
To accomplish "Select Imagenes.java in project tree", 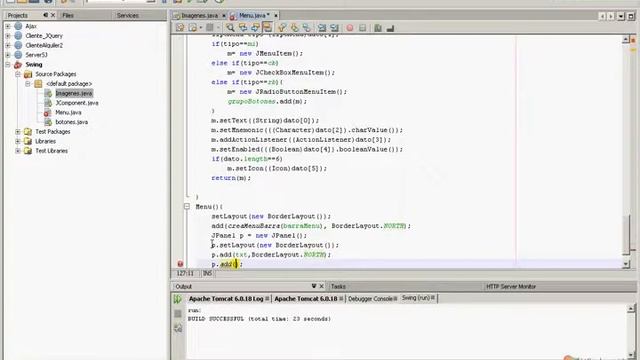I will click(74, 93).
